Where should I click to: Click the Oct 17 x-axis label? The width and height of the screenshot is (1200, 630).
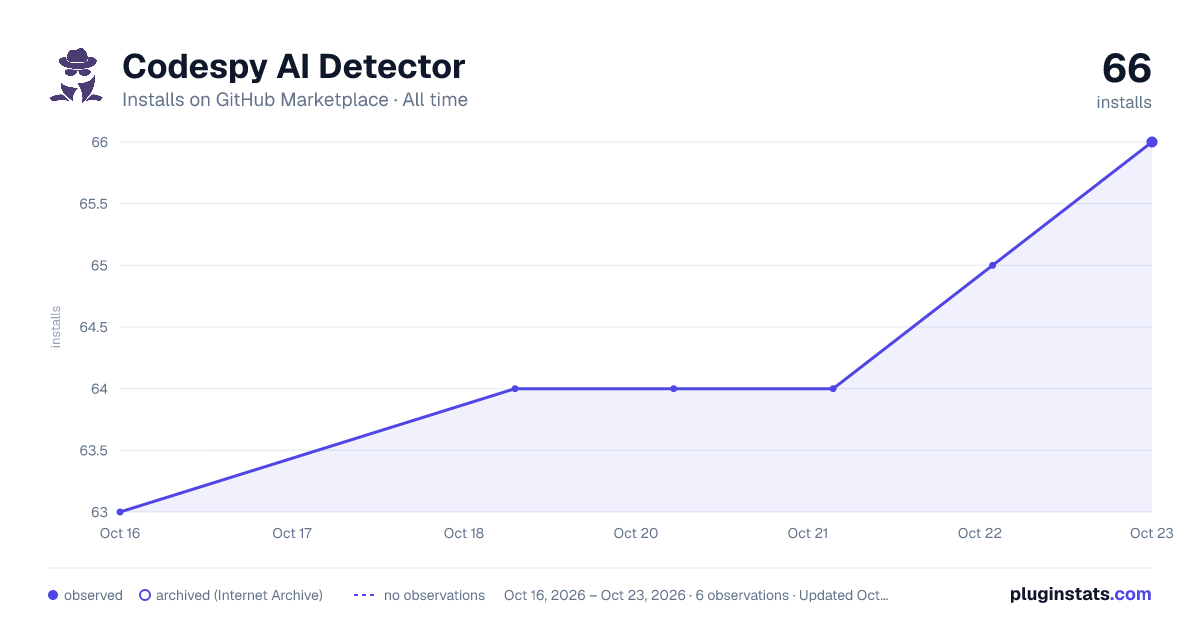pyautogui.click(x=292, y=533)
